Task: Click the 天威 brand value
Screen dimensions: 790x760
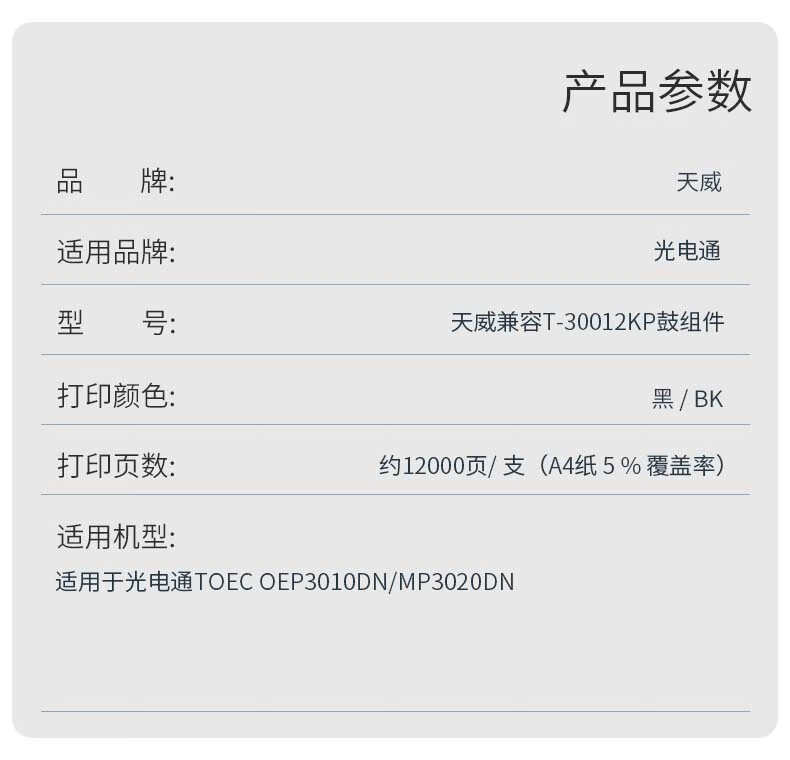Action: [x=698, y=182]
